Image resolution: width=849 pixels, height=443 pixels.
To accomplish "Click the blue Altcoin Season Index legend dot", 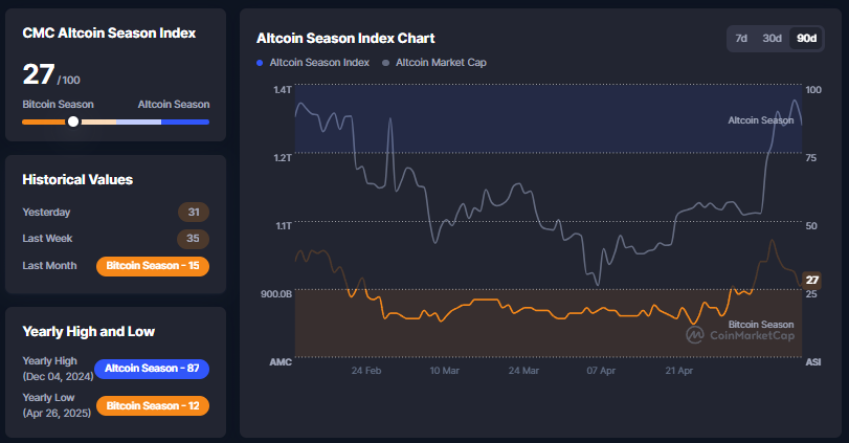I will pyautogui.click(x=260, y=62).
